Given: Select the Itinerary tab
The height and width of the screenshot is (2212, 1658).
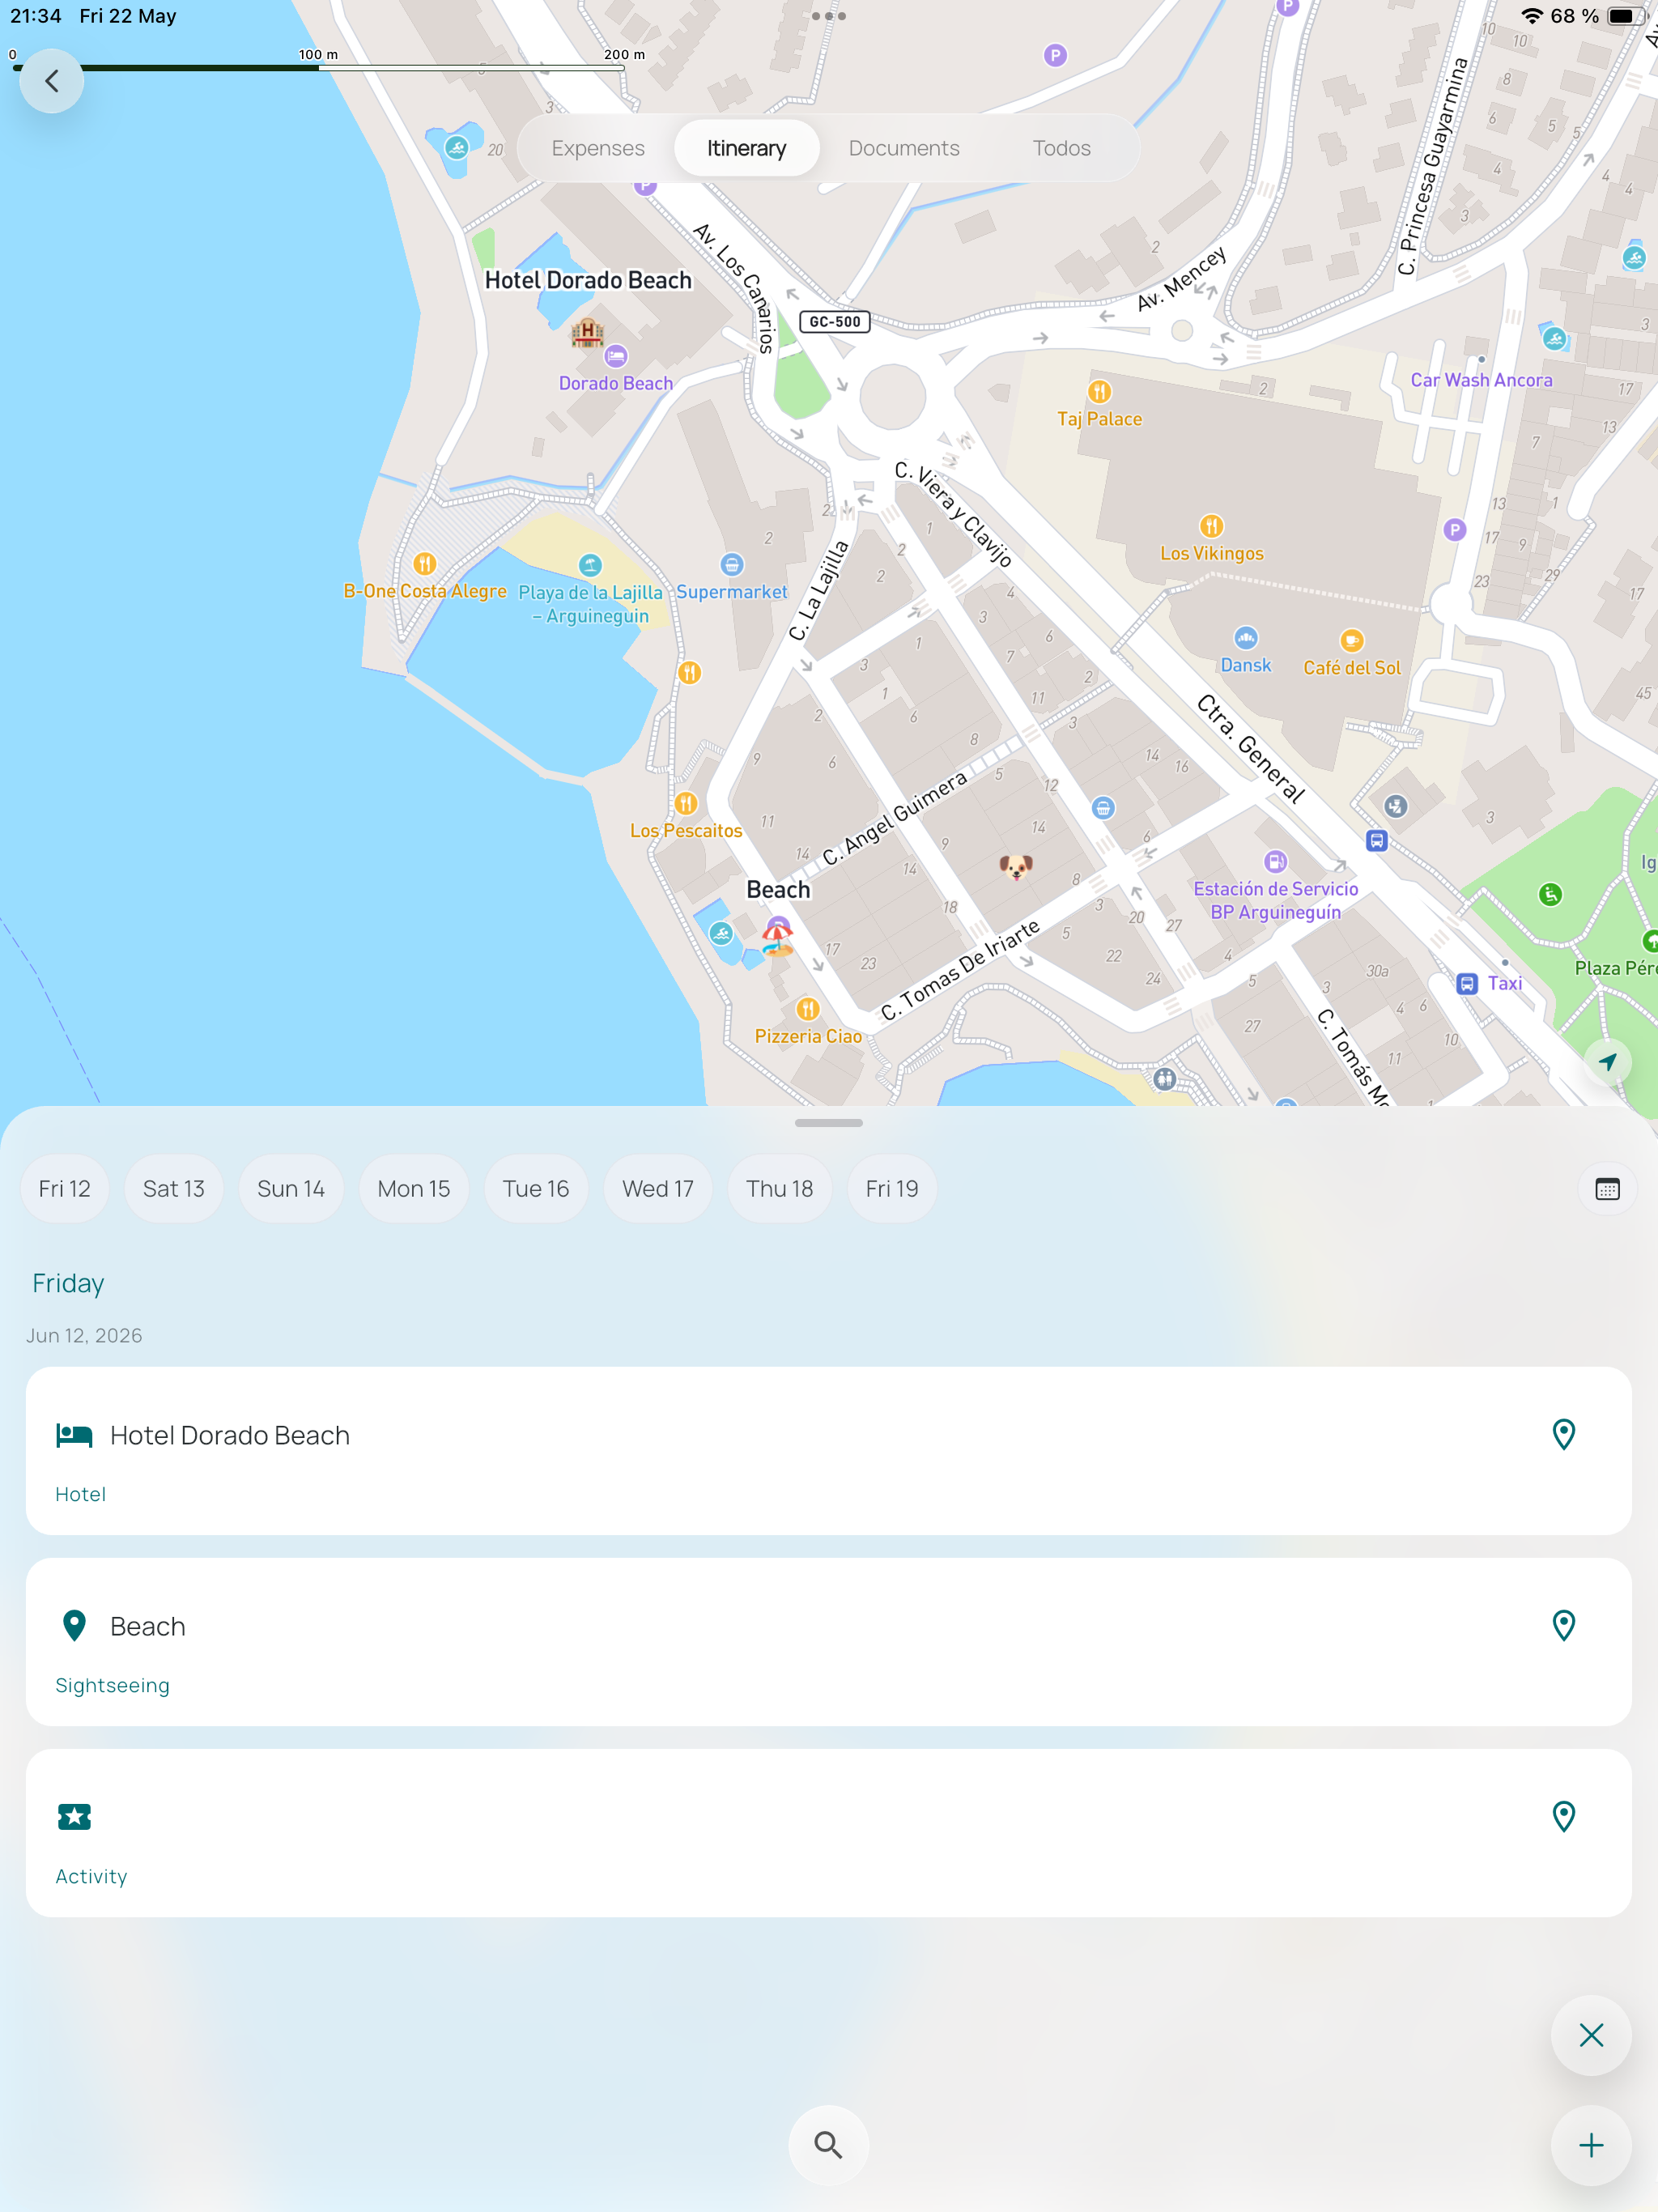Looking at the screenshot, I should tap(747, 148).
